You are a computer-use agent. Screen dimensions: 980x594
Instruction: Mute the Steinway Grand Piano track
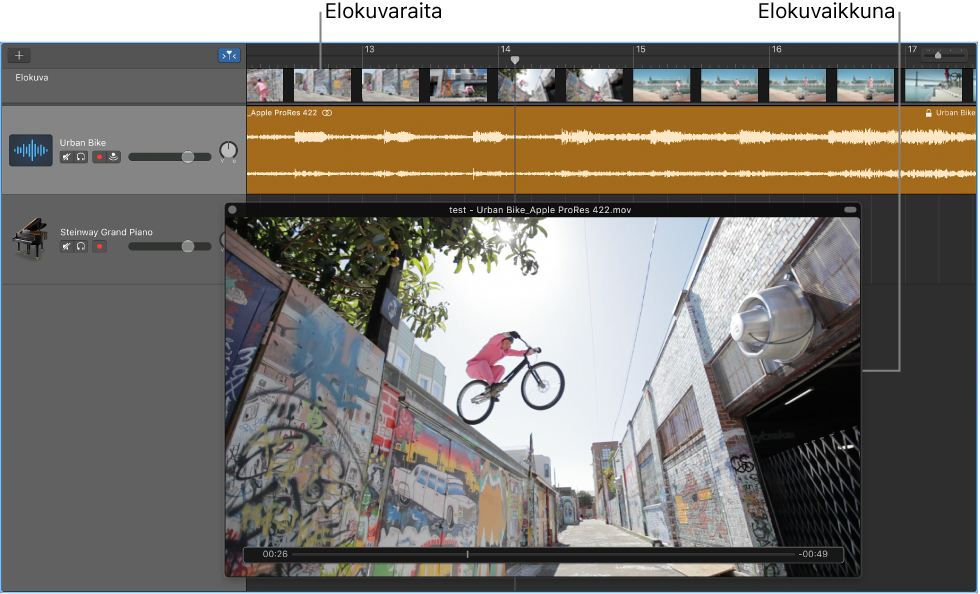pos(67,246)
